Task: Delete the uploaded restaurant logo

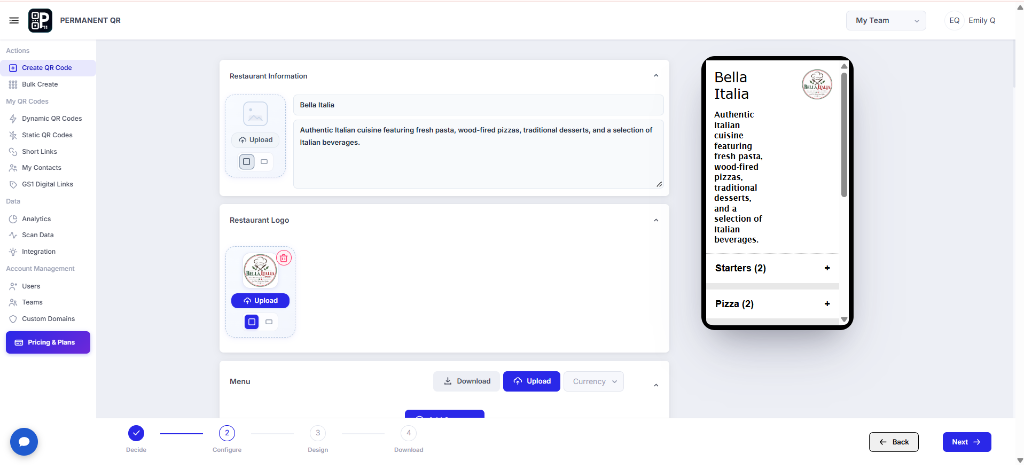Action: coord(283,258)
